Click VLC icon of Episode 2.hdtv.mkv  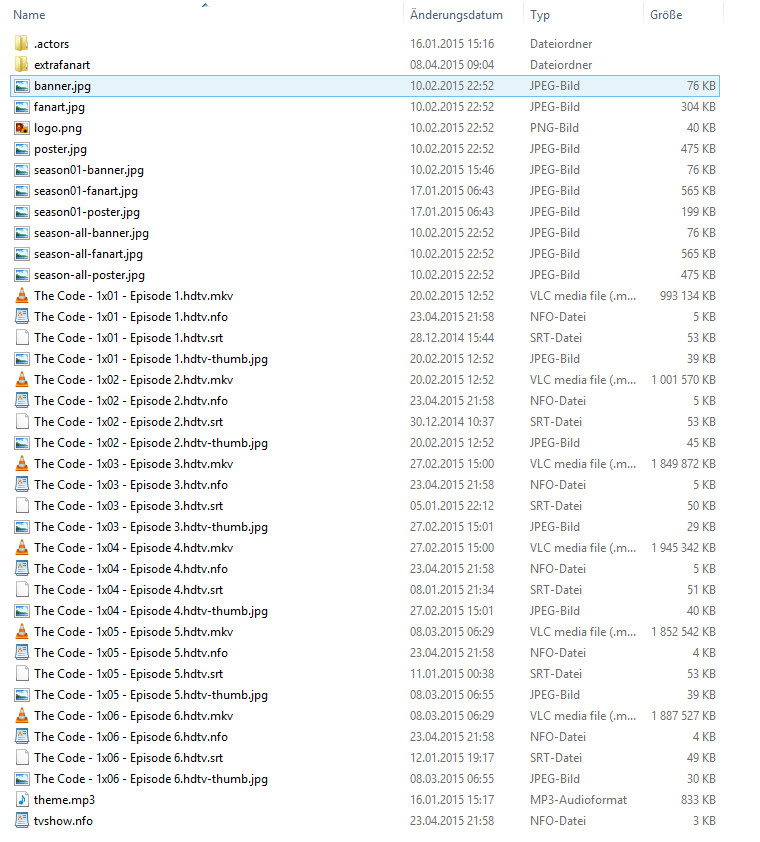click(x=21, y=380)
